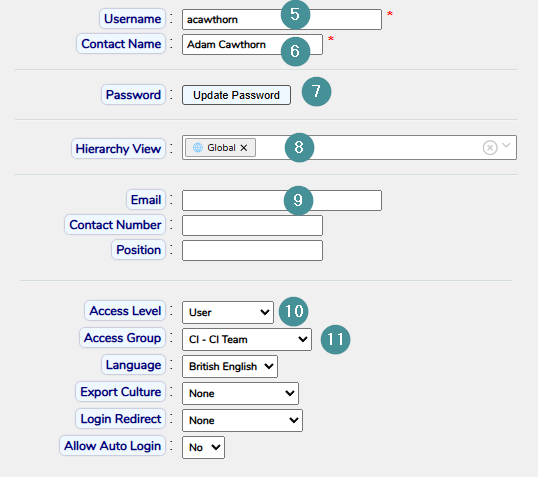This screenshot has width=538, height=477.
Task: Clear all Hierarchy View selections with the circled X
Action: [490, 148]
